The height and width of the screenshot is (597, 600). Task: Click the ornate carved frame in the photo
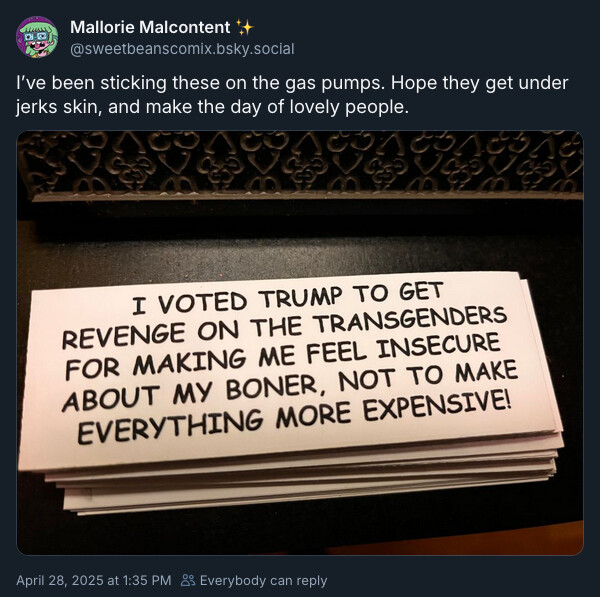point(300,165)
